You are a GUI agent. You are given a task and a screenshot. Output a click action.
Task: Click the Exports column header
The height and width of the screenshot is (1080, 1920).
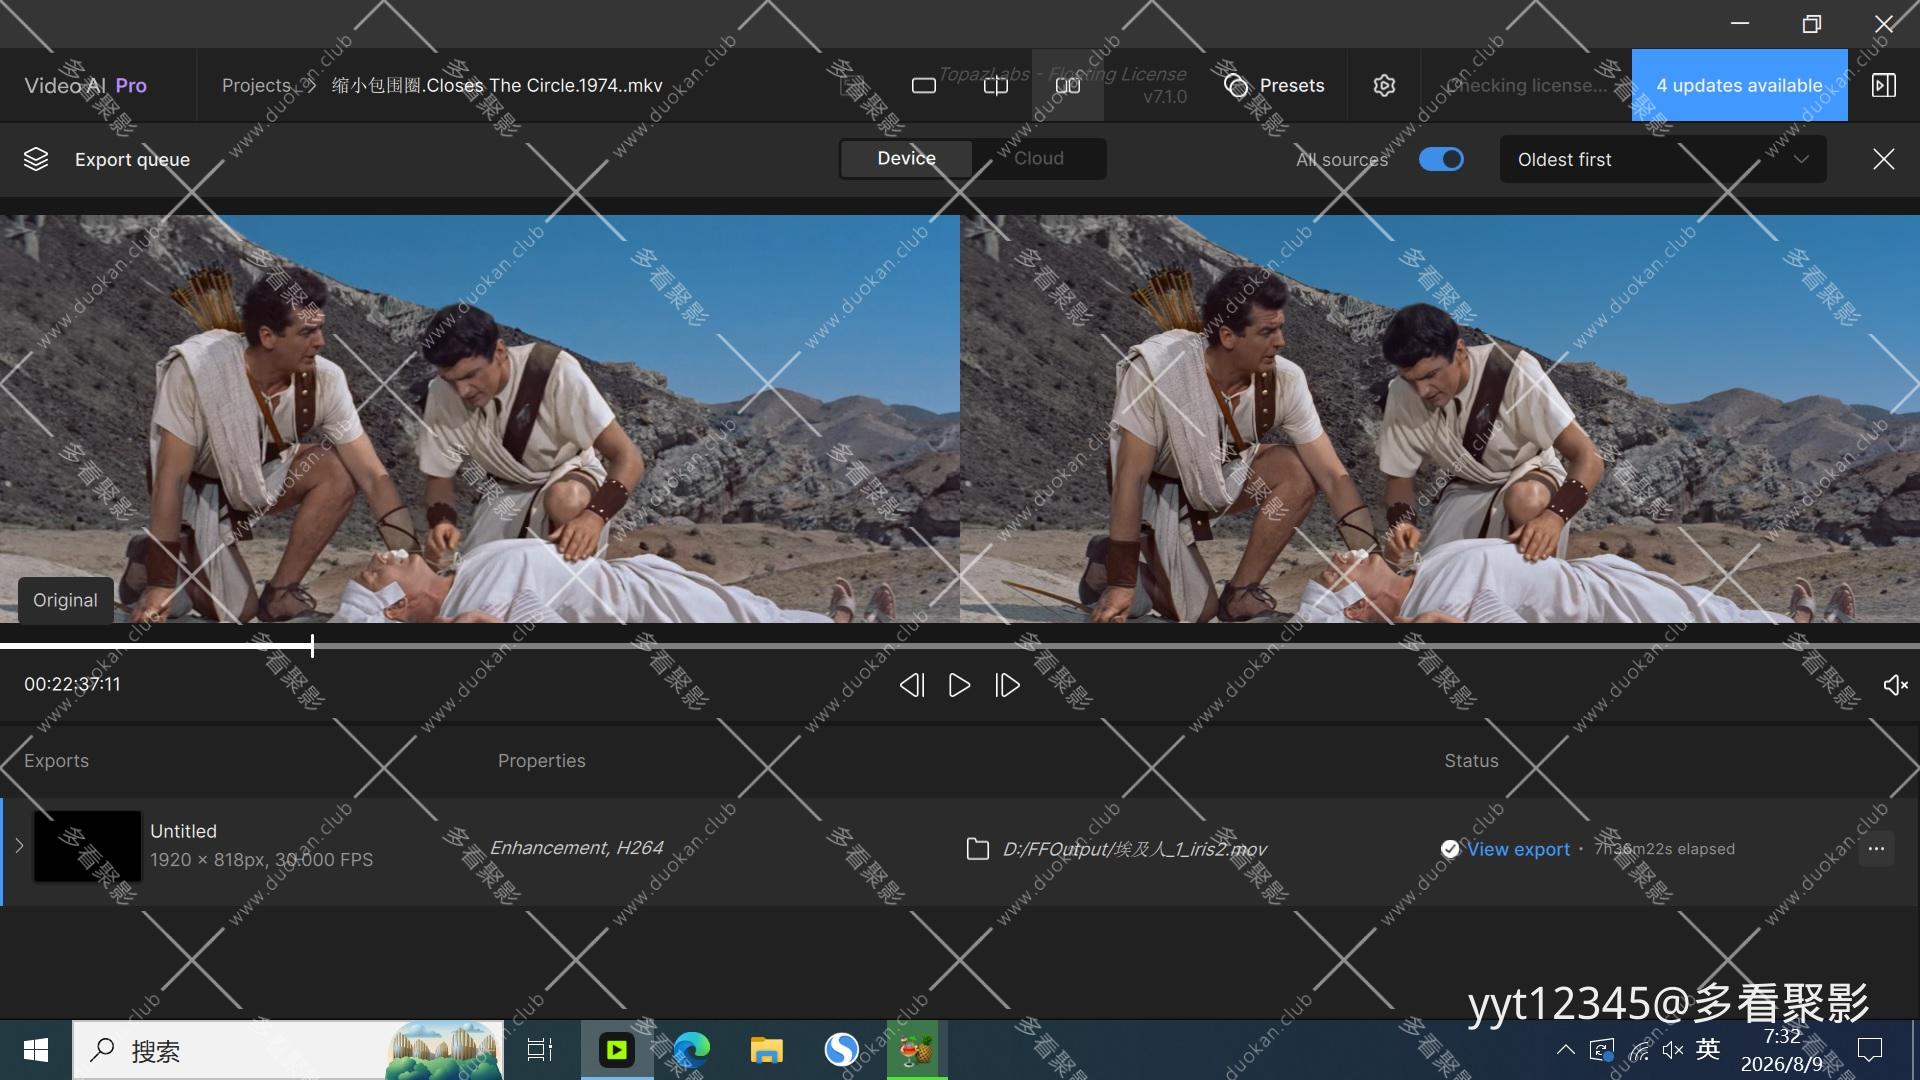56,761
